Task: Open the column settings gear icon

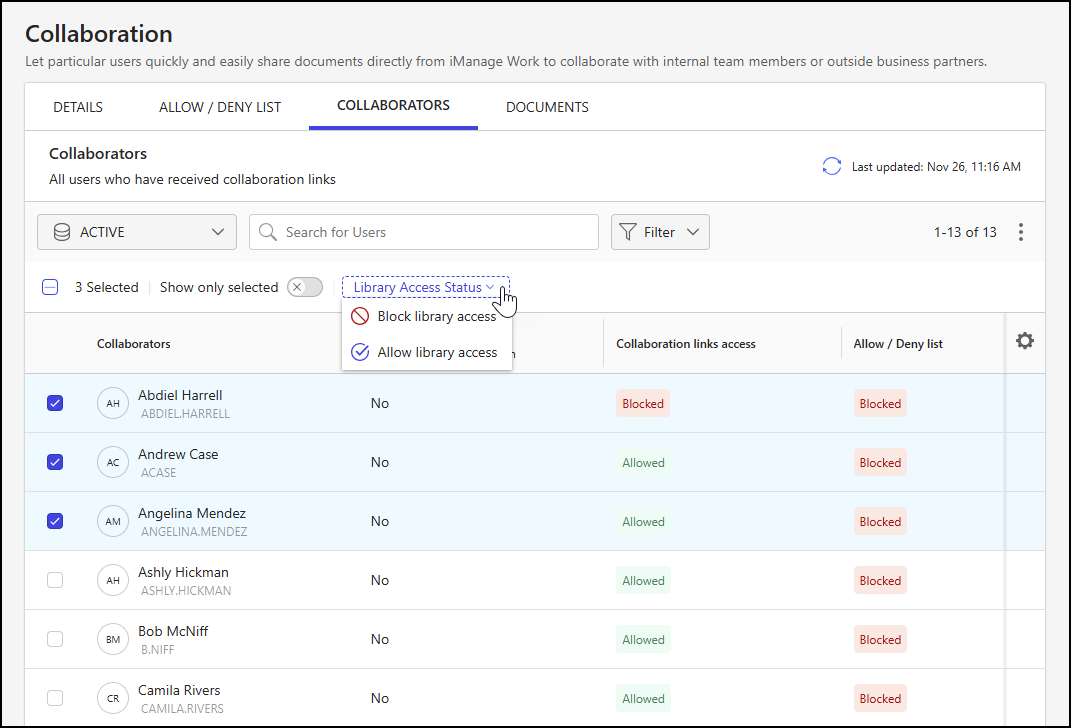Action: [1024, 341]
